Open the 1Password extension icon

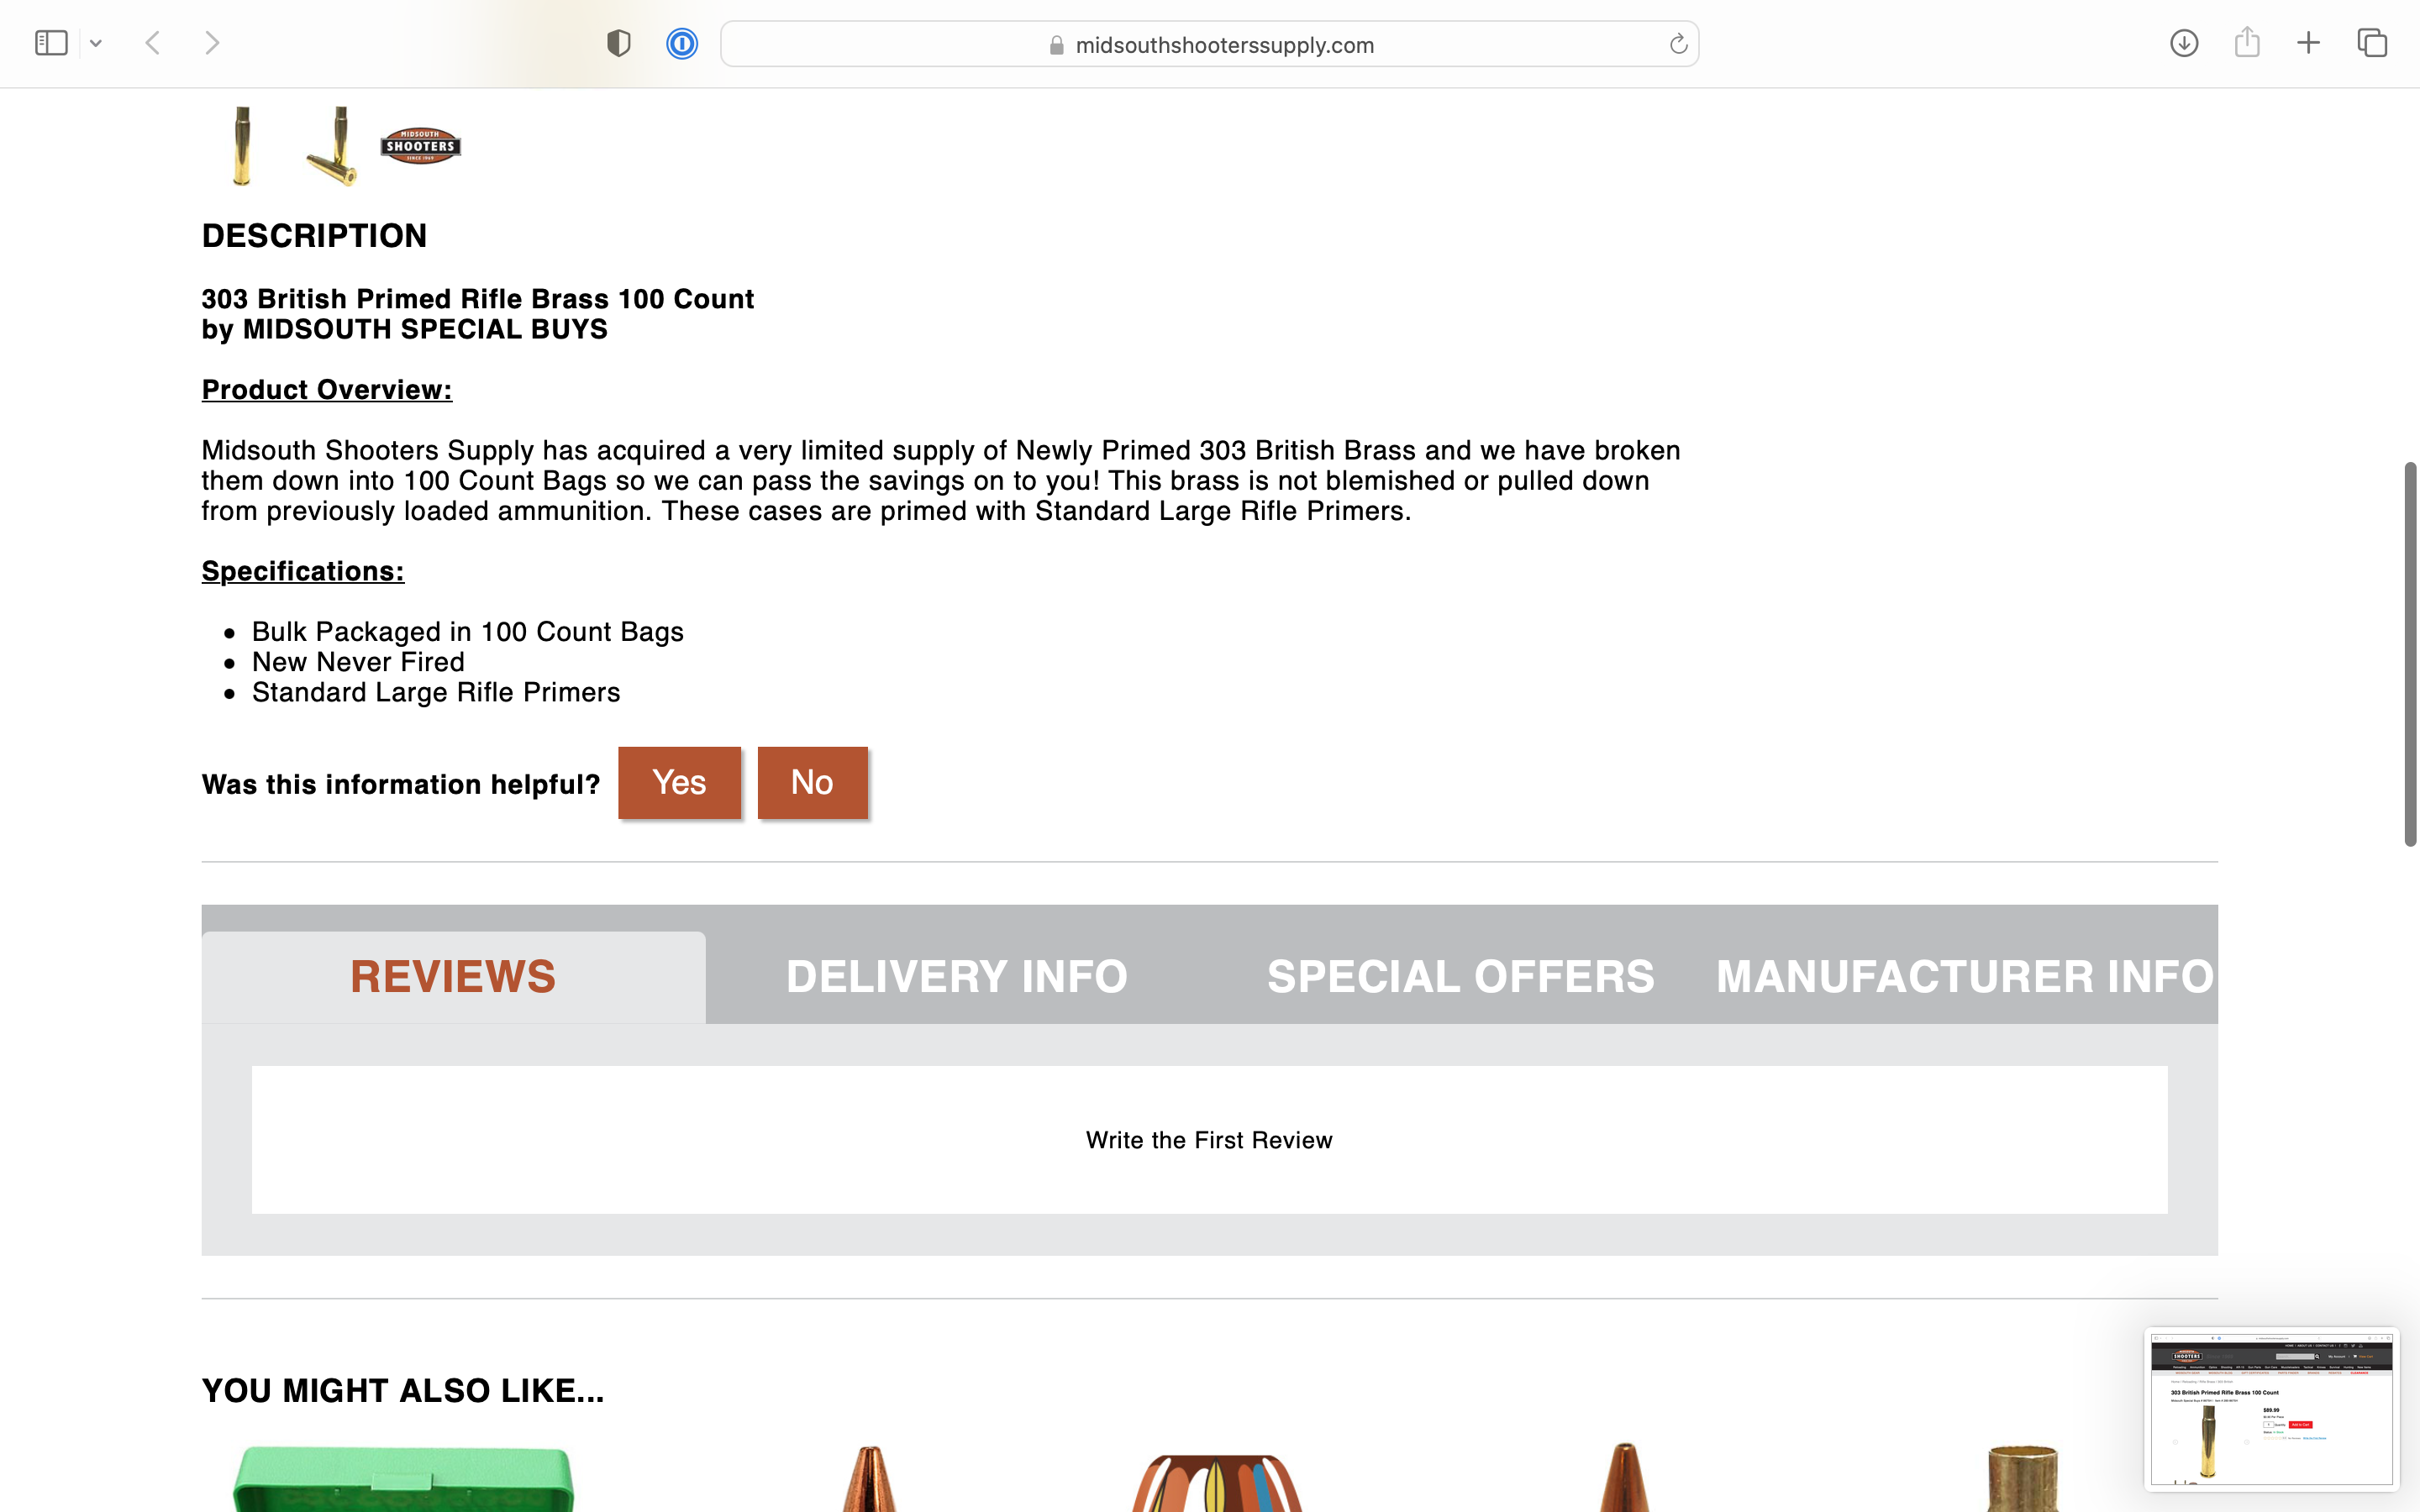pyautogui.click(x=682, y=43)
